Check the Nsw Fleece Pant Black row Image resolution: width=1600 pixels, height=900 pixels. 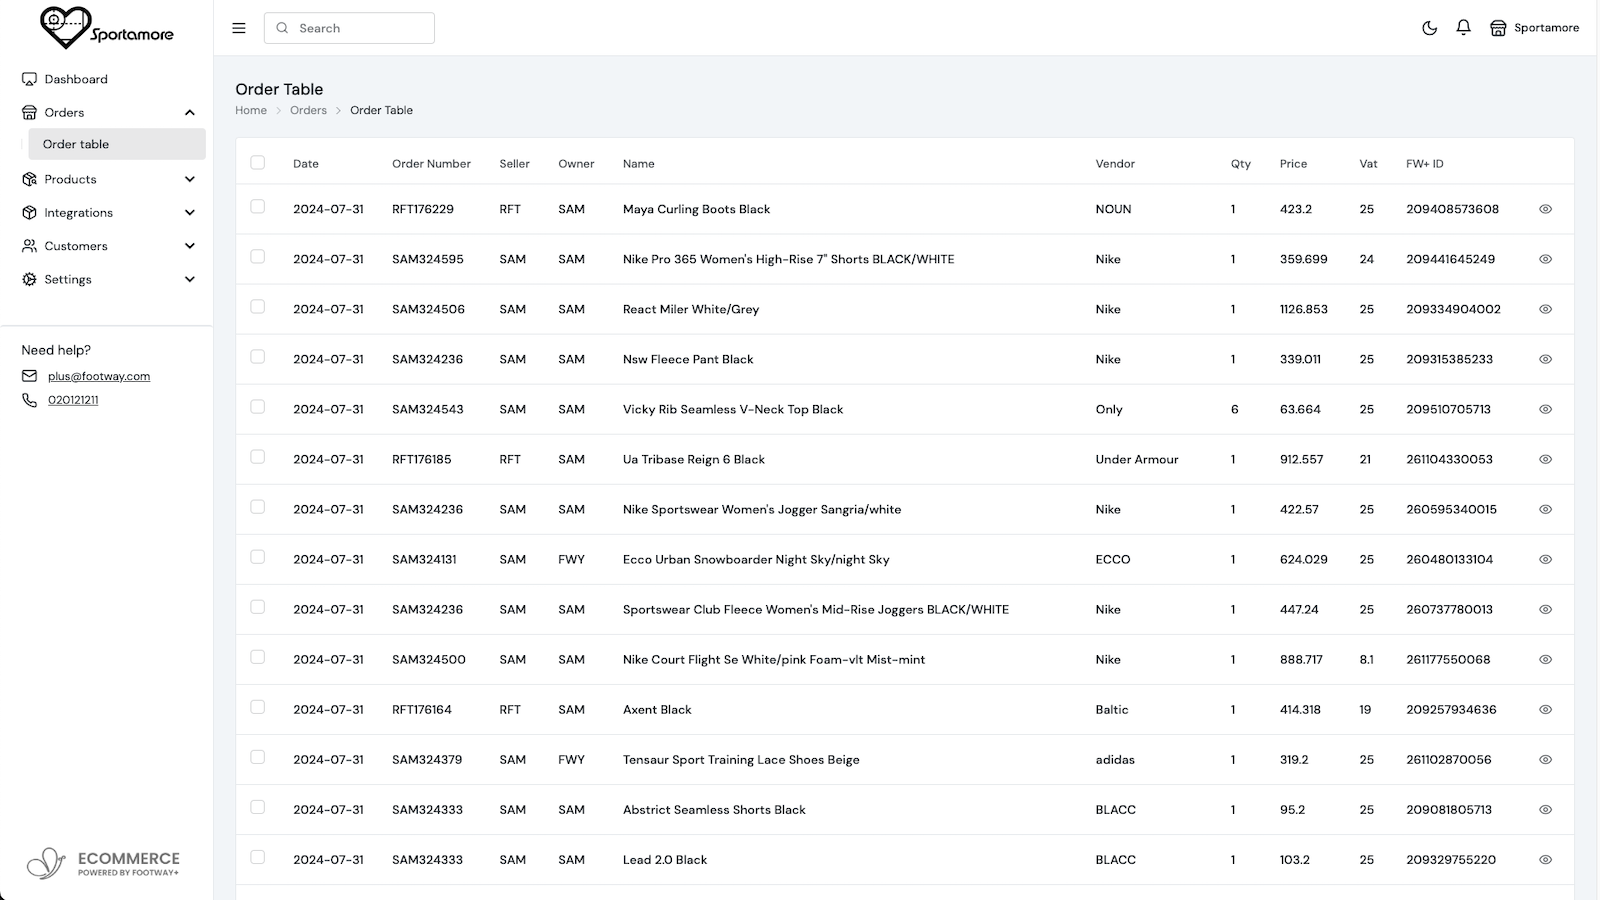pyautogui.click(x=258, y=357)
